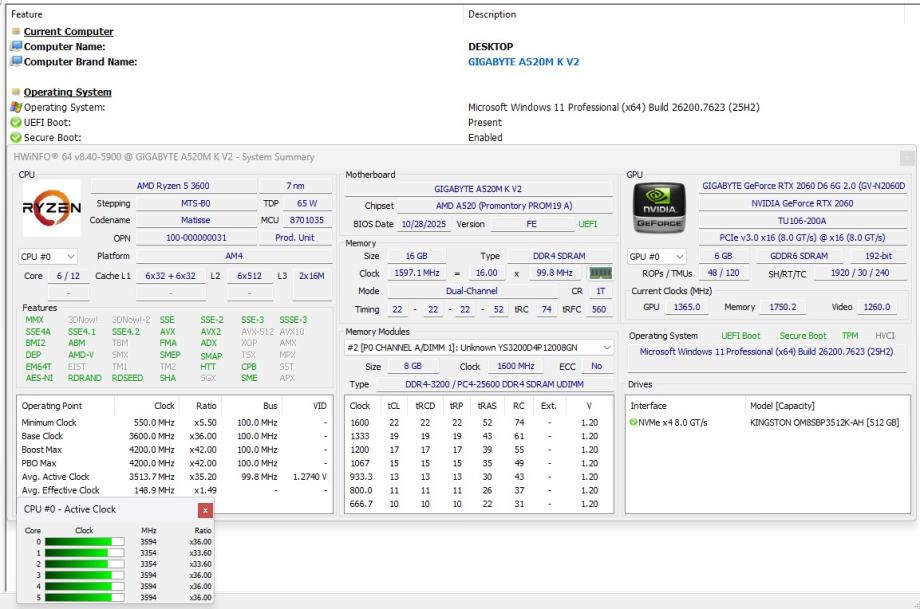Click the Ryzen CPU logo

(52, 208)
